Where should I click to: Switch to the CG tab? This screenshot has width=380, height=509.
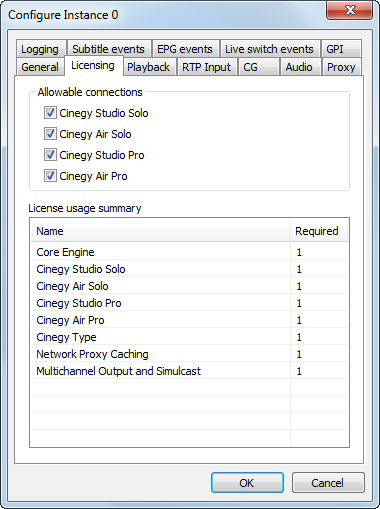(258, 67)
